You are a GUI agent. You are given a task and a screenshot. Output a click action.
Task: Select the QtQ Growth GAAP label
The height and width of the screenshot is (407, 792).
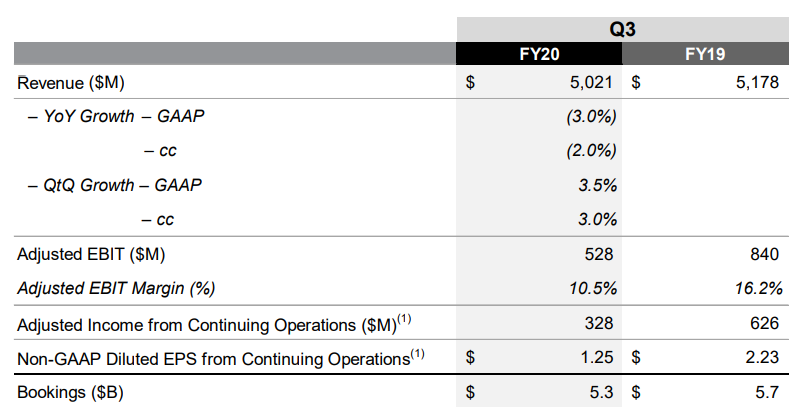click(x=115, y=185)
